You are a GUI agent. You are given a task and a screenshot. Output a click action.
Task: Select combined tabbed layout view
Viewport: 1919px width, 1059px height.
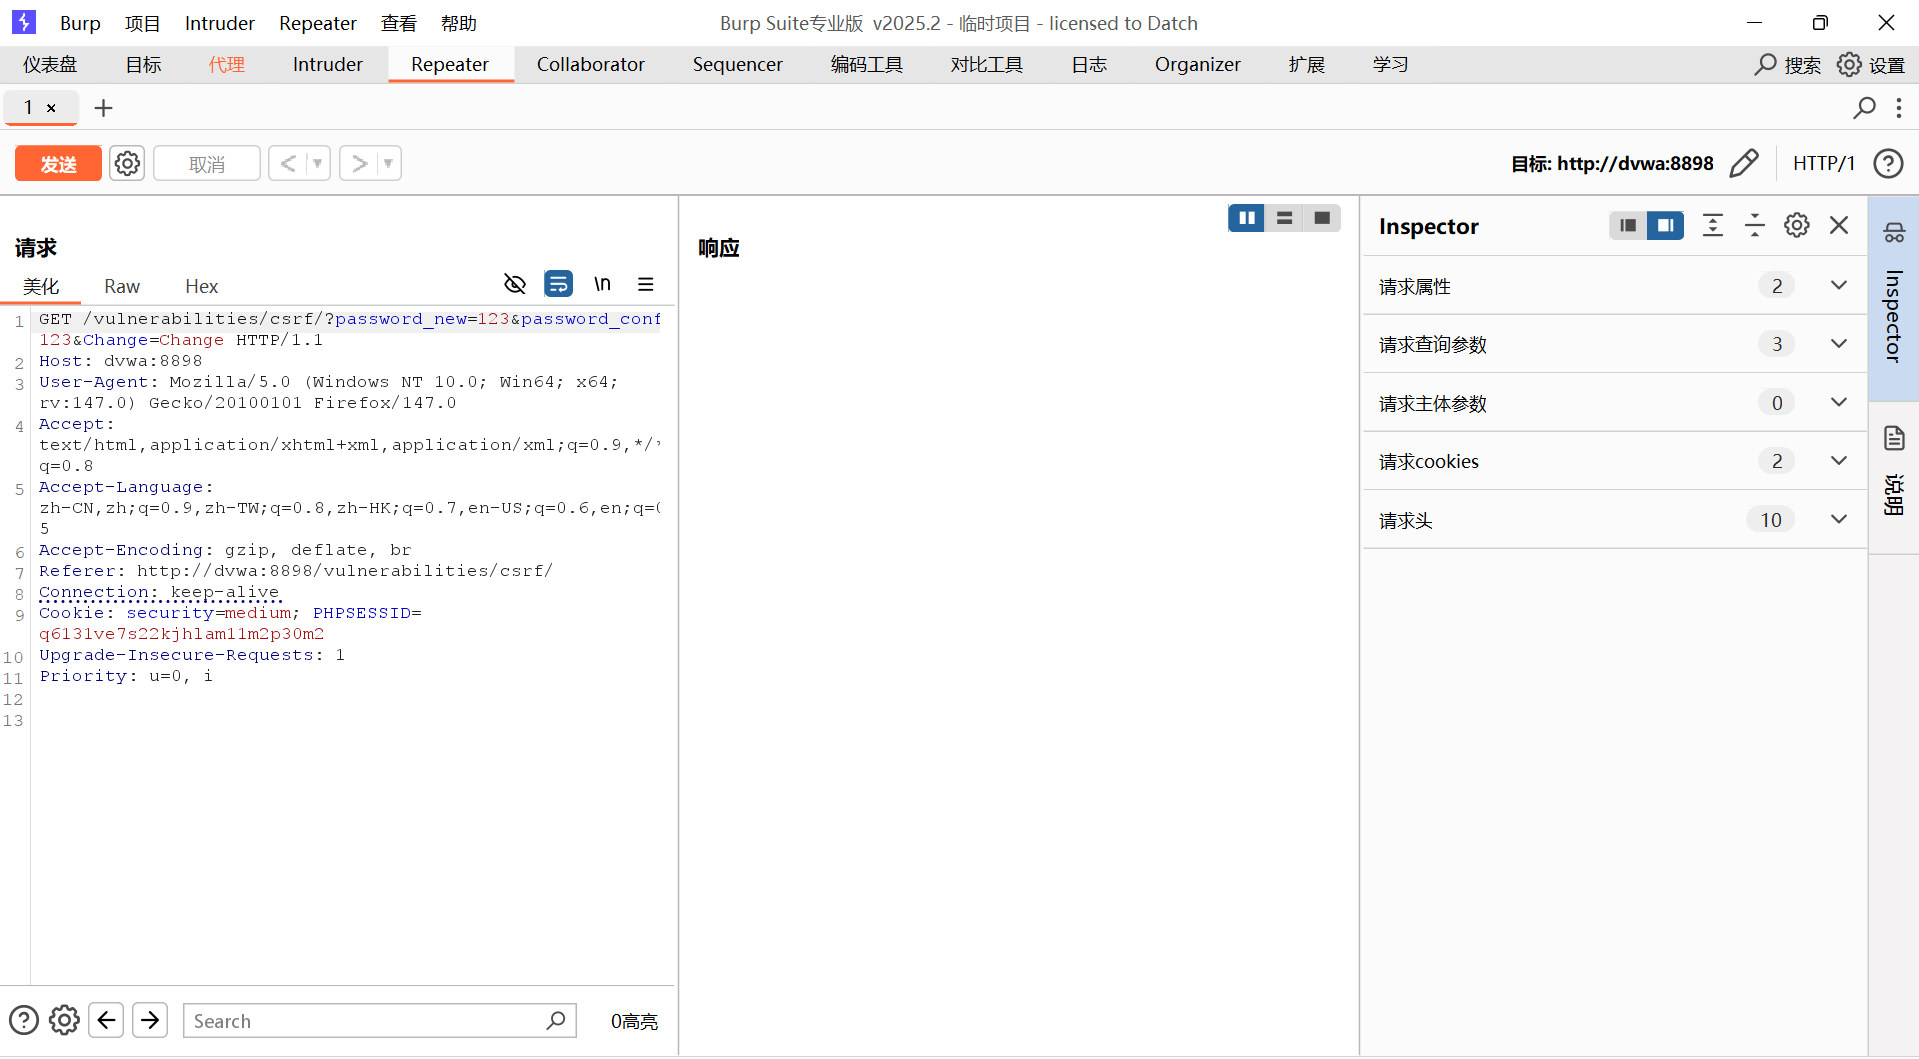1322,218
